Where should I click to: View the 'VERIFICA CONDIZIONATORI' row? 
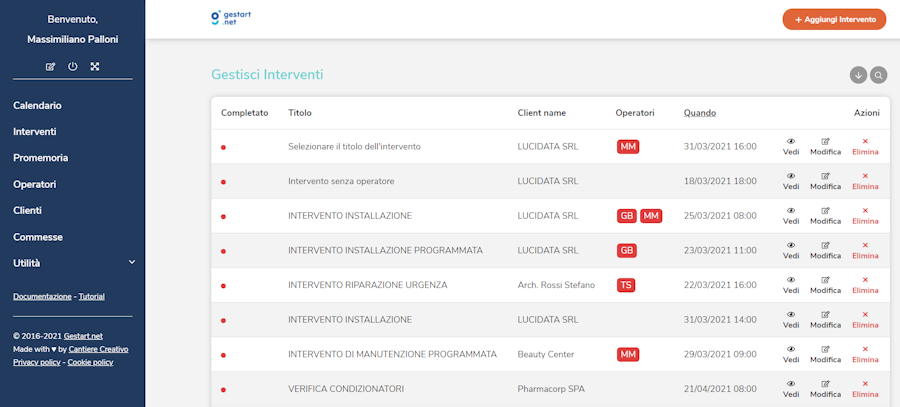pos(791,389)
